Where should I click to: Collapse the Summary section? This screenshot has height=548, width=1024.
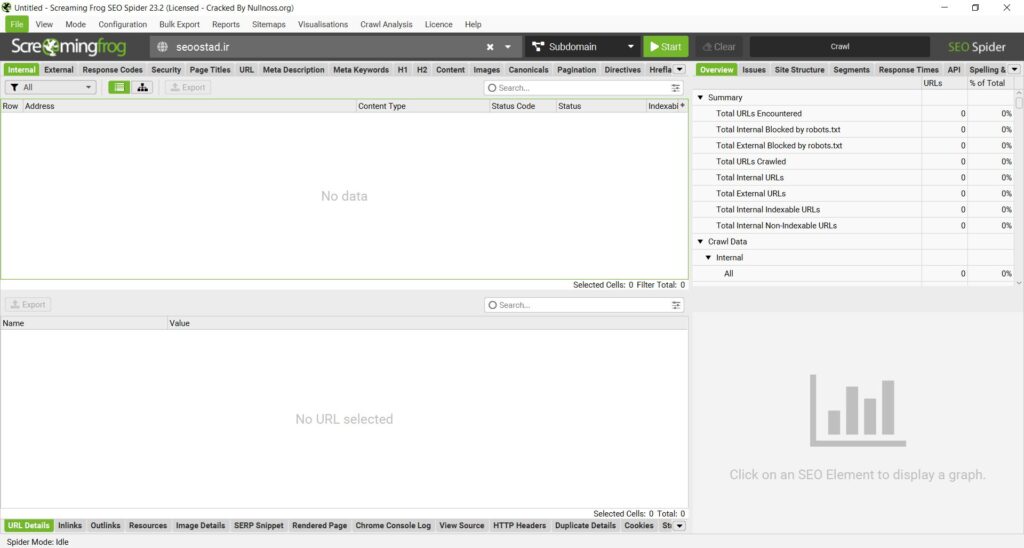pyautogui.click(x=700, y=97)
